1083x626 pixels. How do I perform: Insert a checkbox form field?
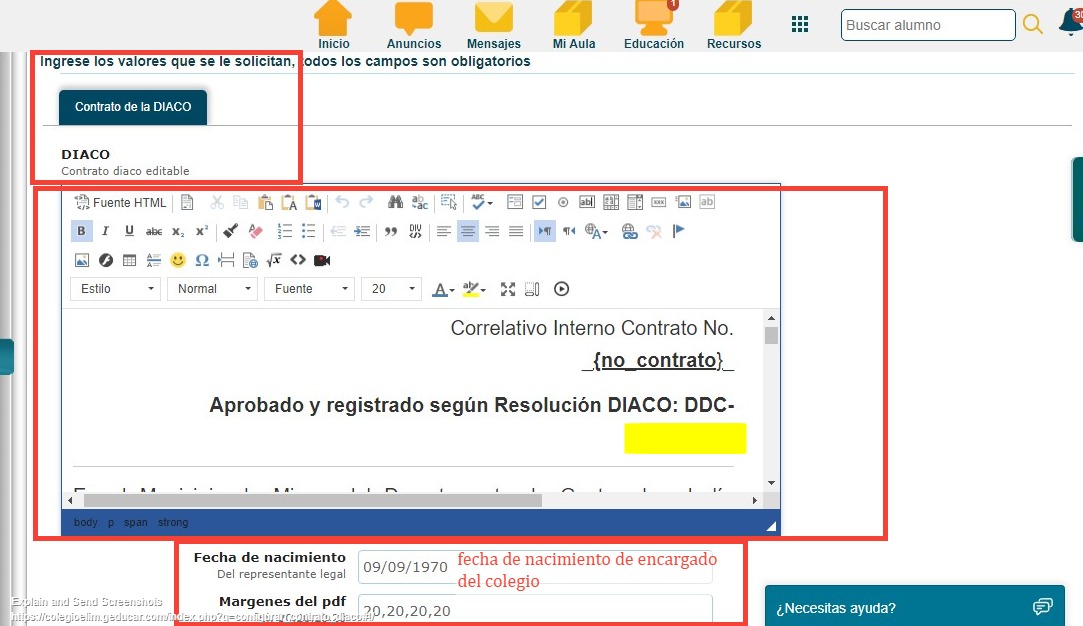pos(539,202)
